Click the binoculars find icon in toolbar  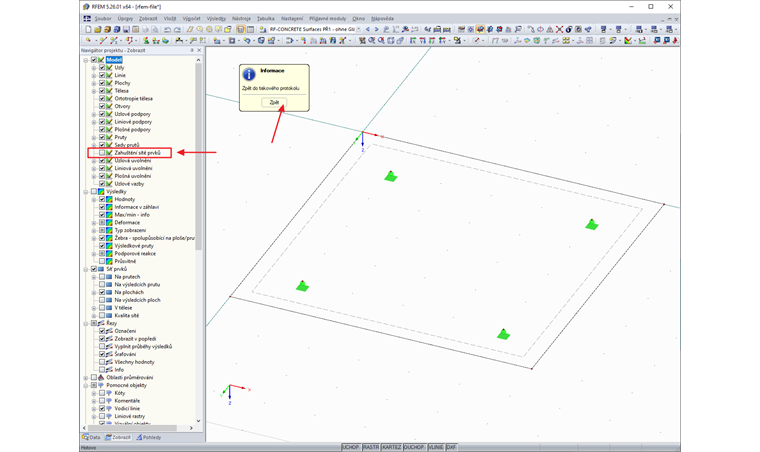point(427,30)
